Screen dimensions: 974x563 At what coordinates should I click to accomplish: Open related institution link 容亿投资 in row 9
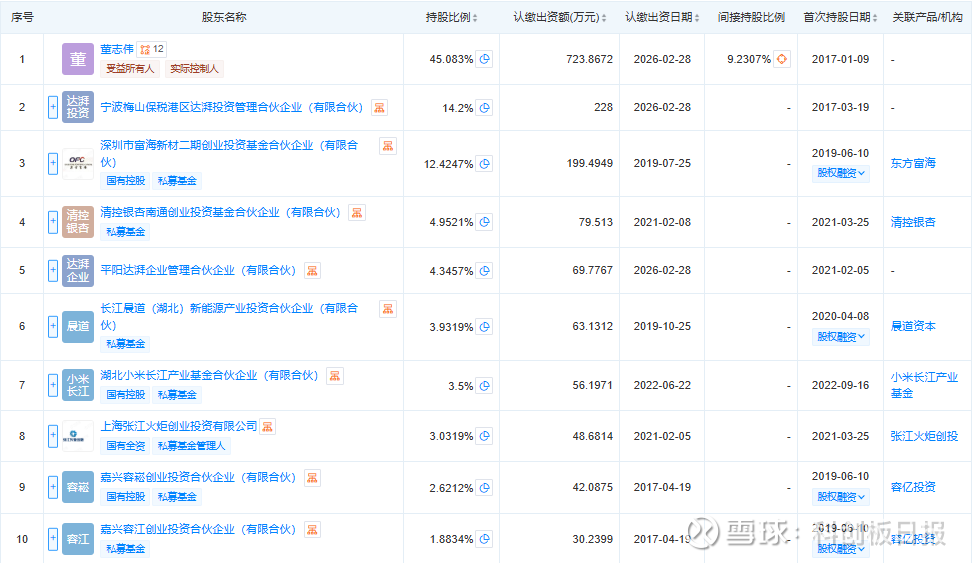(x=913, y=487)
